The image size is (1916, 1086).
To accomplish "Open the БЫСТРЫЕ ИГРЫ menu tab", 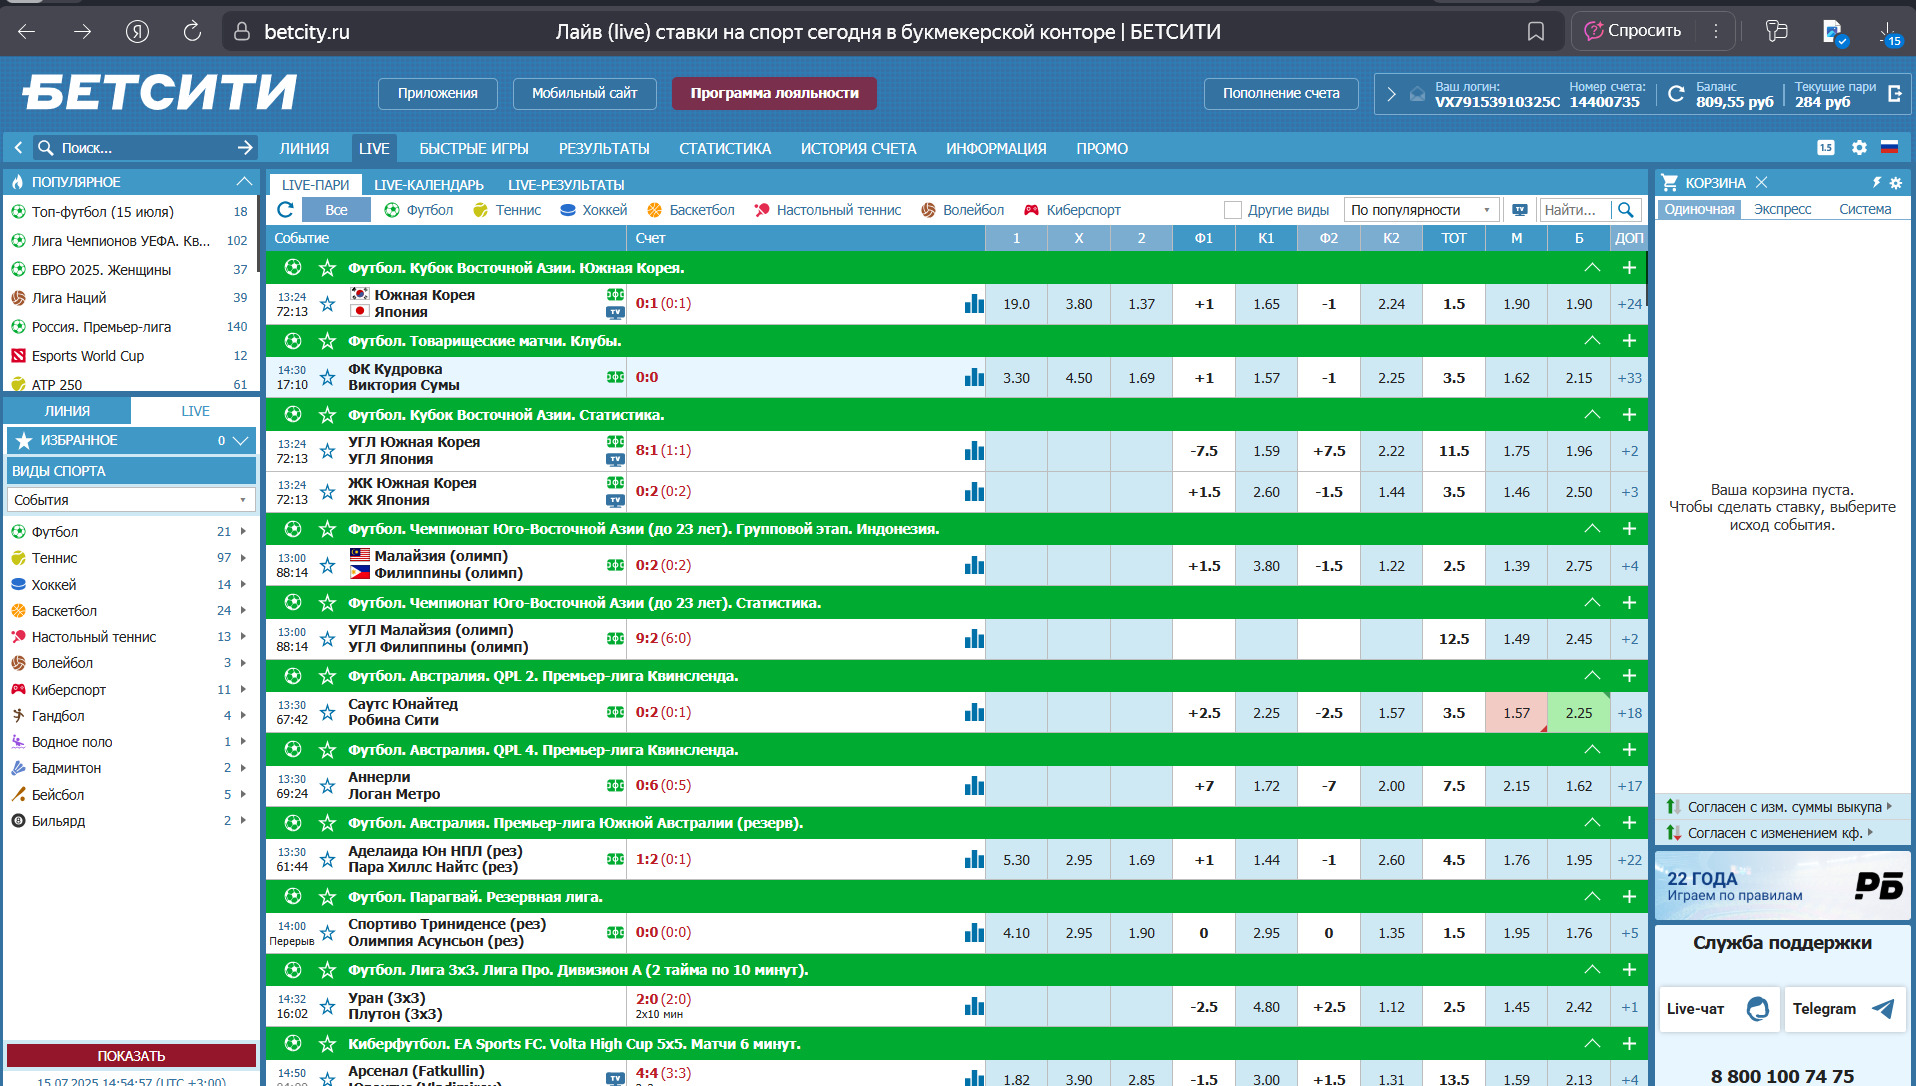I will pos(474,148).
